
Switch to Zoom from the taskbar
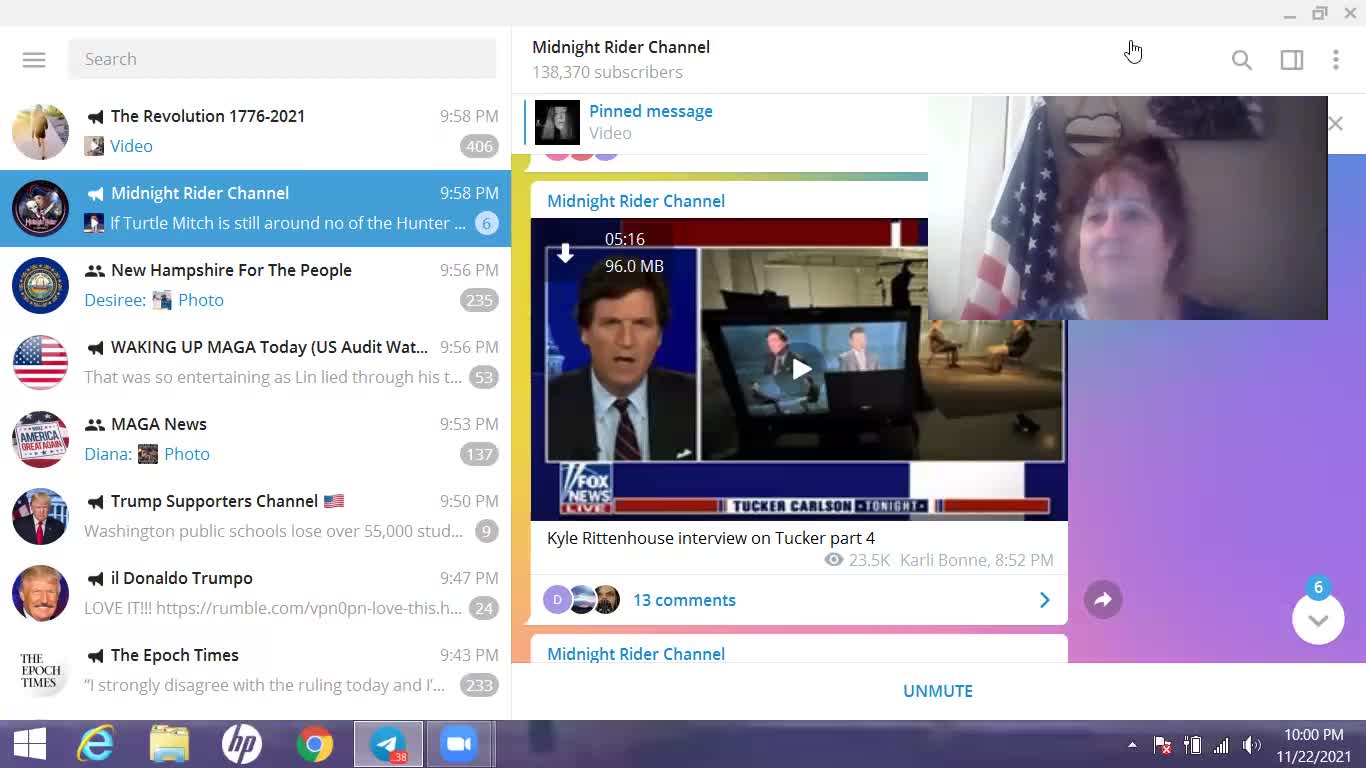coord(458,744)
